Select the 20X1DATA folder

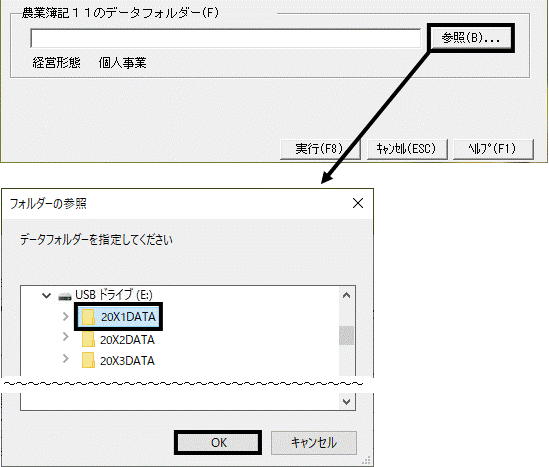point(128,317)
